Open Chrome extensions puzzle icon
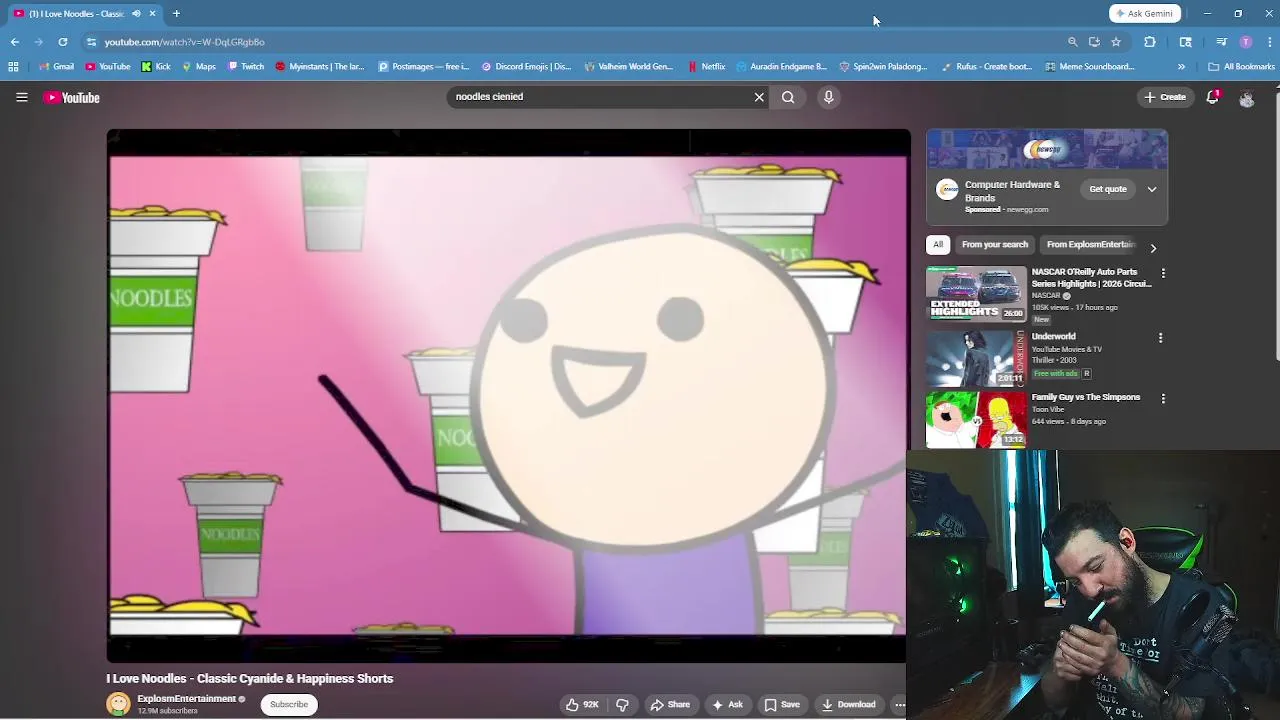The height and width of the screenshot is (720, 1280). [x=1150, y=42]
